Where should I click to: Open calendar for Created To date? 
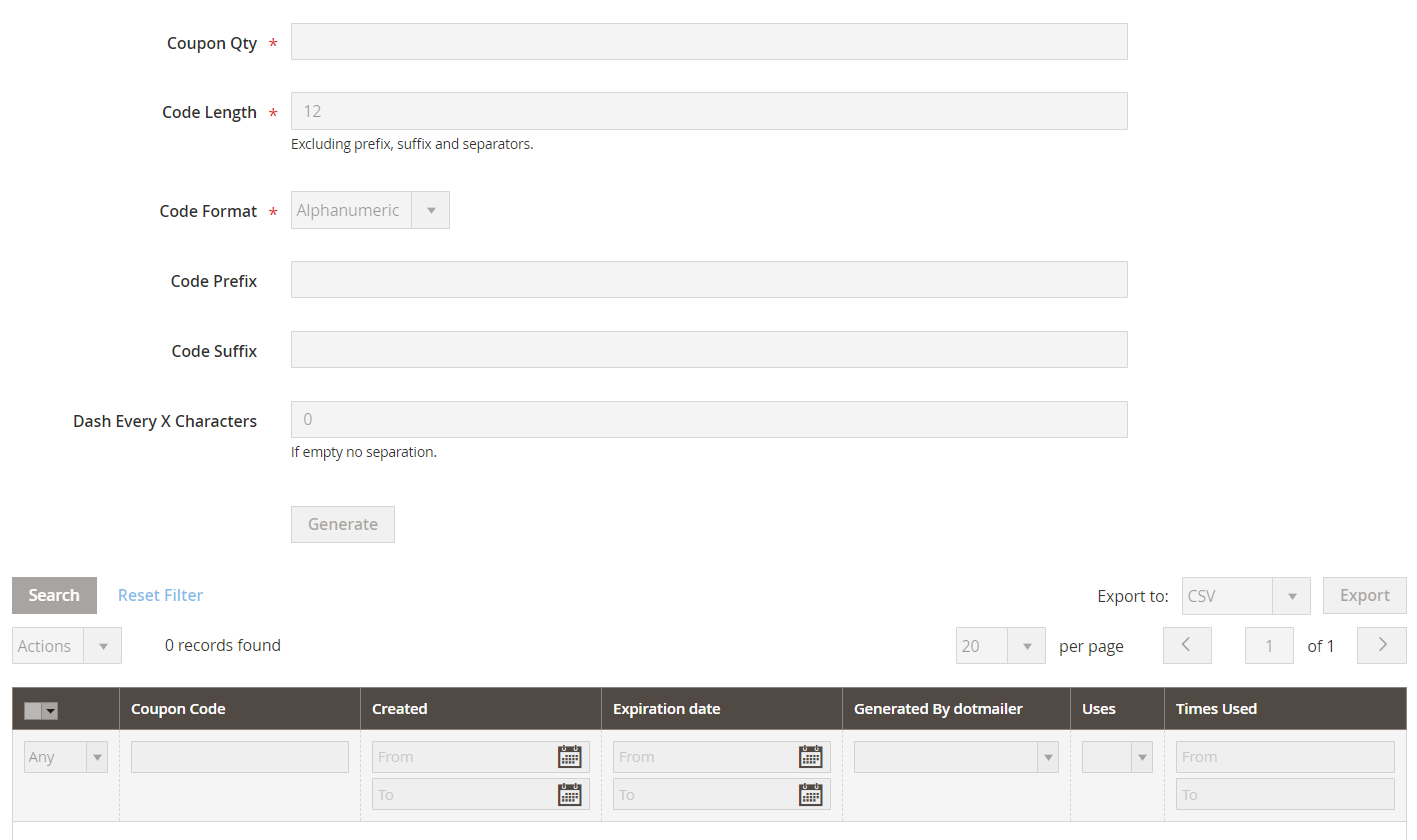pyautogui.click(x=569, y=795)
